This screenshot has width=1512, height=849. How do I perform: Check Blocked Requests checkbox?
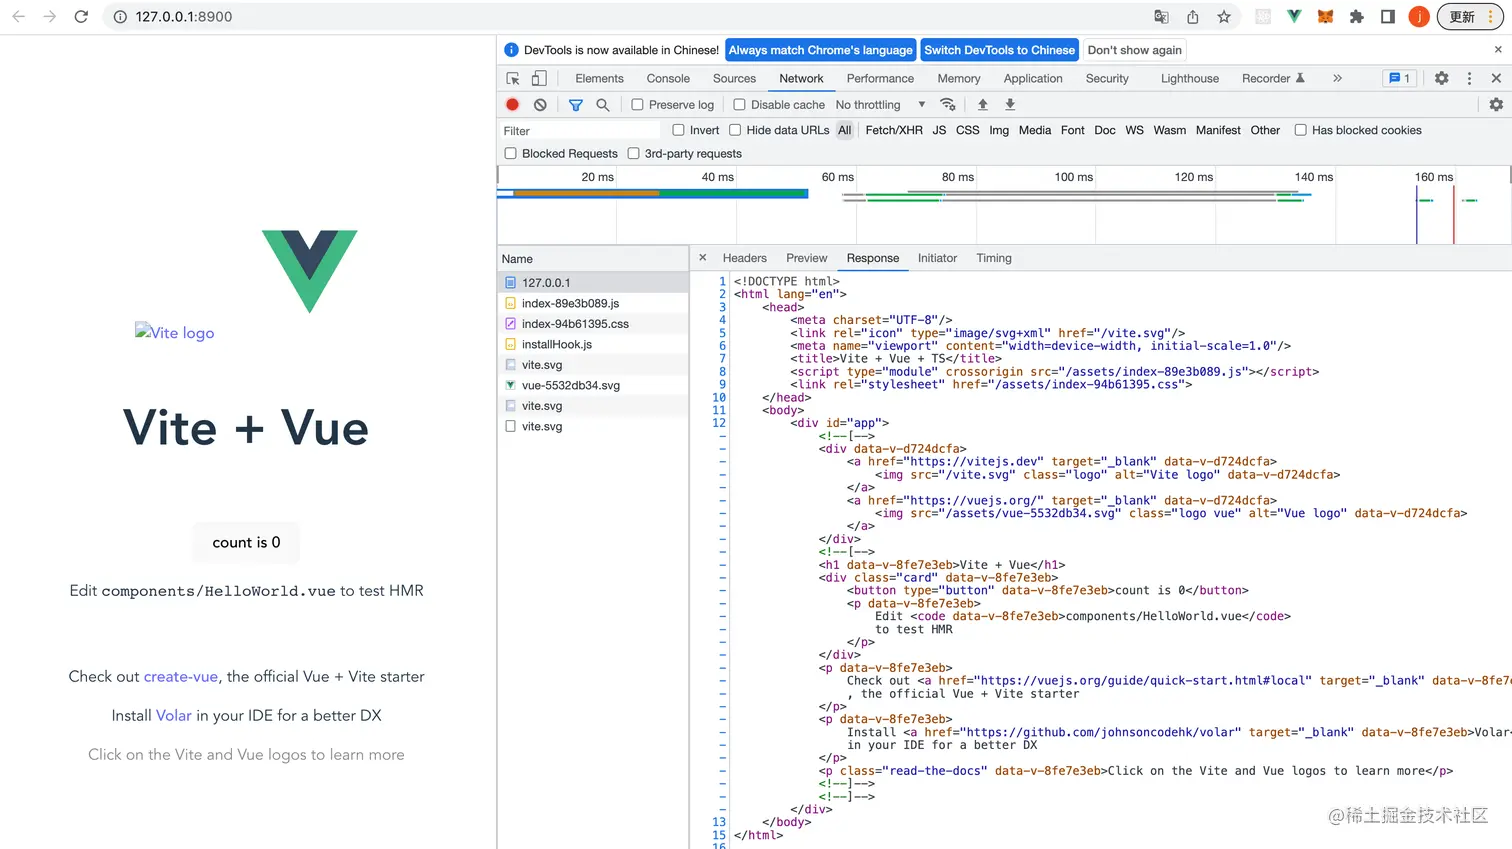coord(511,153)
